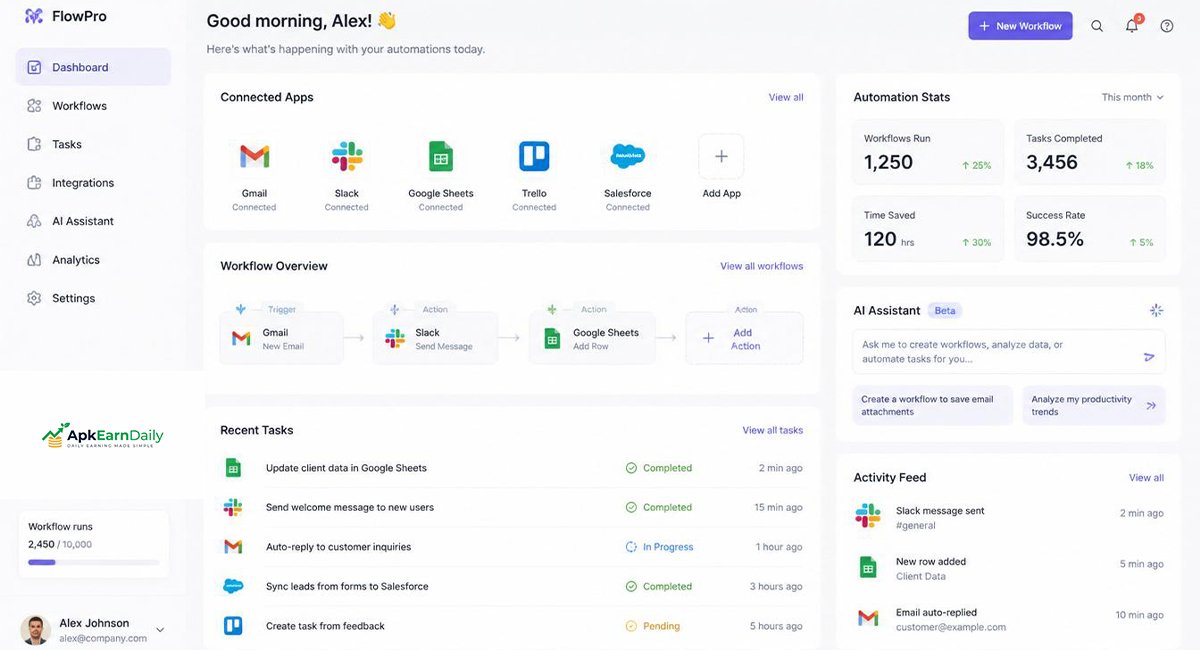This screenshot has height=650, width=1200.
Task: Click the Salesforce icon beside Sync leads task
Action: pos(233,586)
